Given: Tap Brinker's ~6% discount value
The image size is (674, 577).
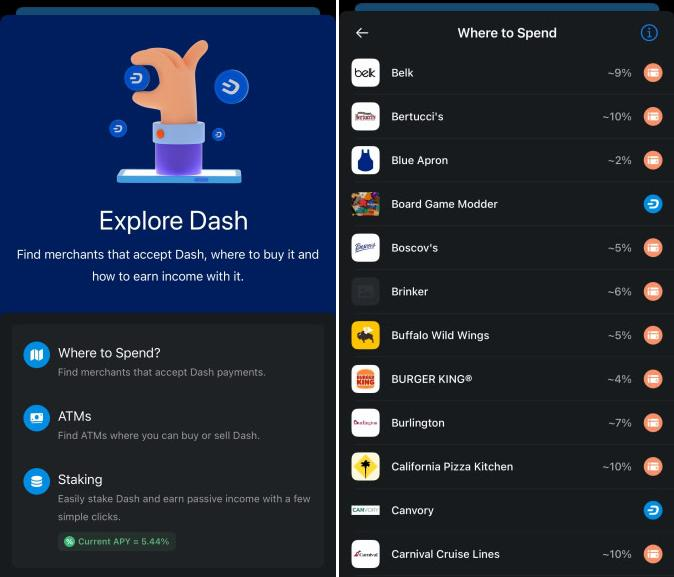Looking at the screenshot, I should point(619,292).
